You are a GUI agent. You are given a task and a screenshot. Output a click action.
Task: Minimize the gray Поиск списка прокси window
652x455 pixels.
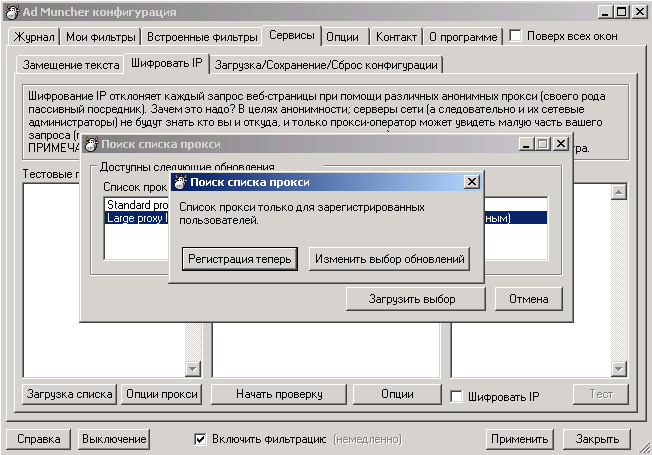526,144
